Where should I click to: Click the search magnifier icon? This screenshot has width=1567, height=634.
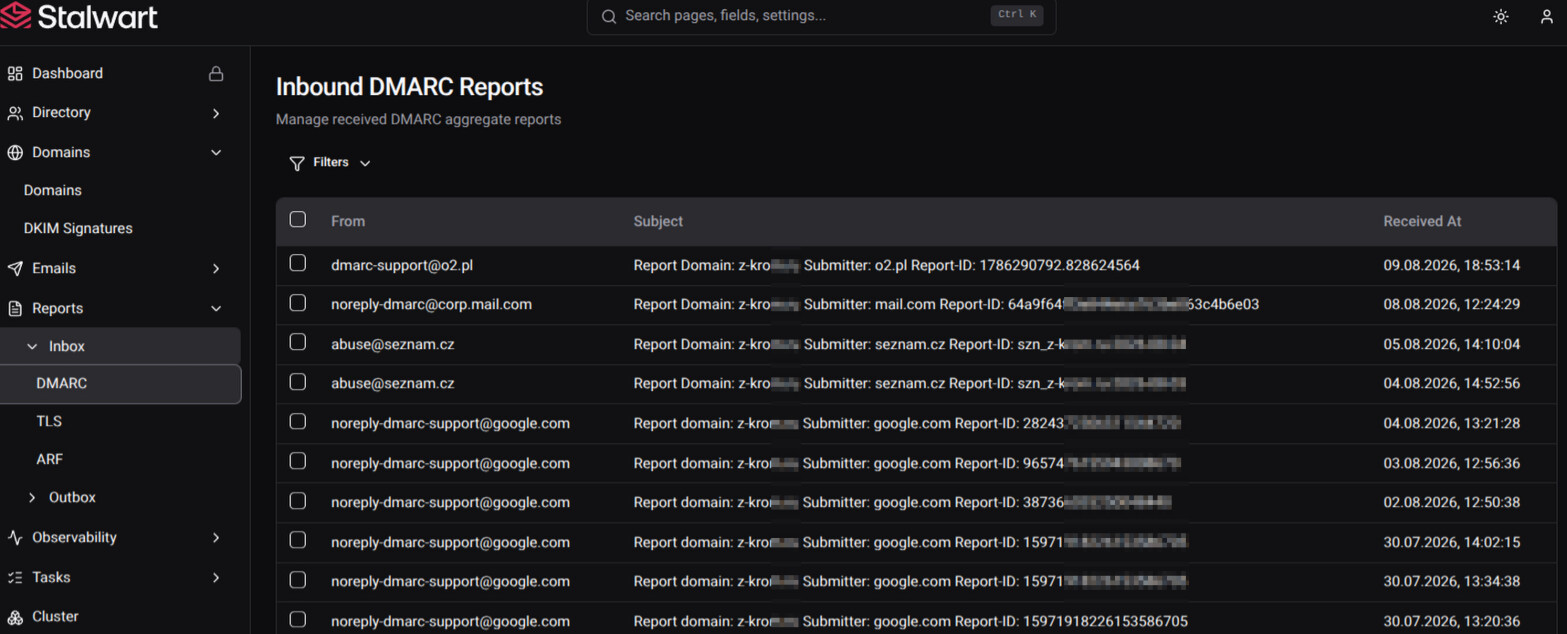608,17
